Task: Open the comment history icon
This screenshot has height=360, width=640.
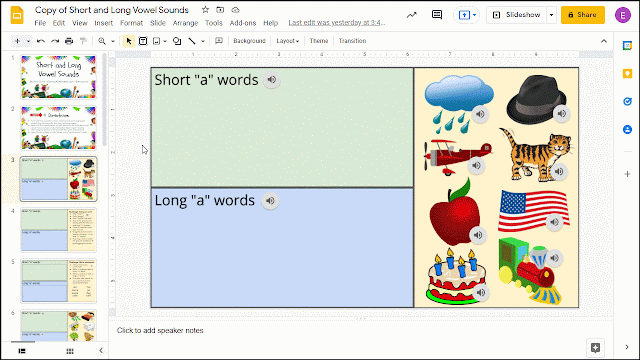Action: click(437, 15)
